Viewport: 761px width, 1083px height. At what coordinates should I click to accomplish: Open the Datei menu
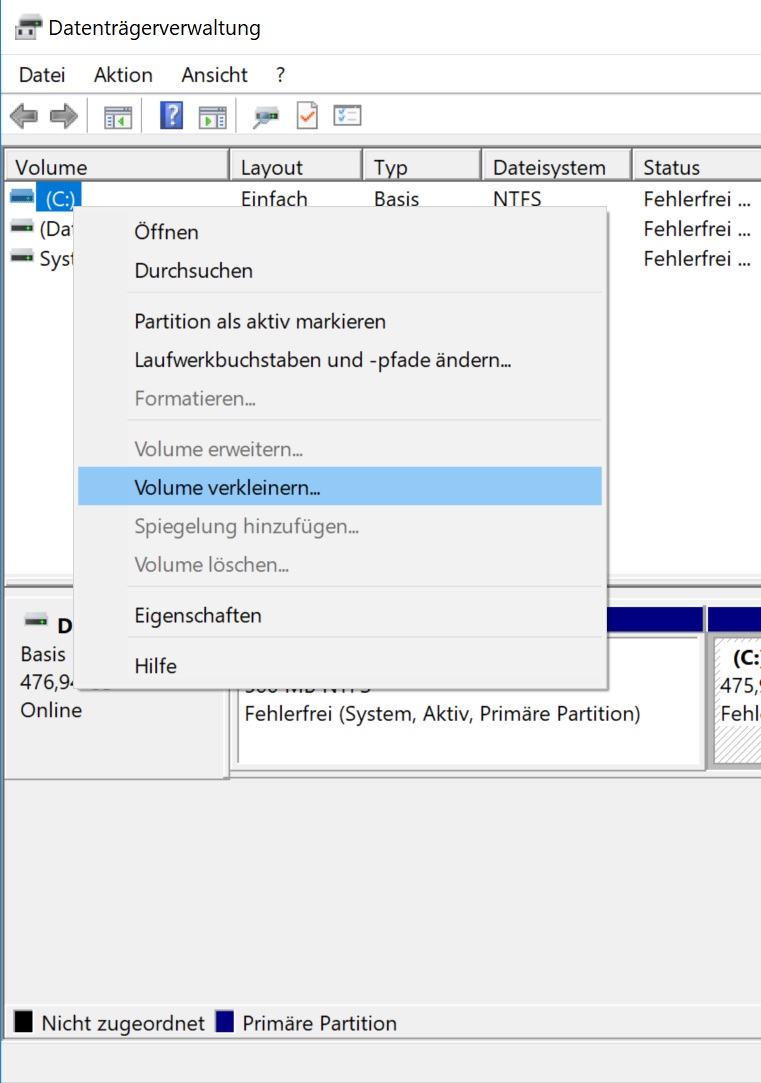[42, 75]
